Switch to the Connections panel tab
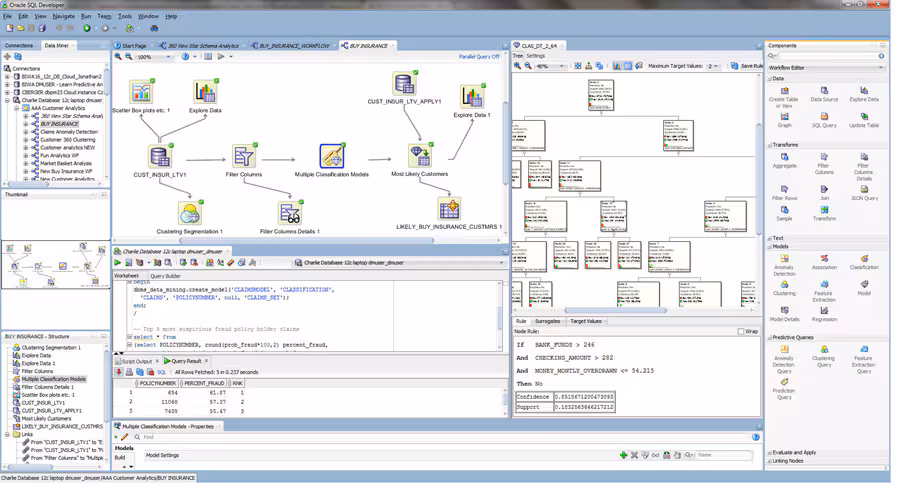Image resolution: width=898 pixels, height=490 pixels. [19, 46]
